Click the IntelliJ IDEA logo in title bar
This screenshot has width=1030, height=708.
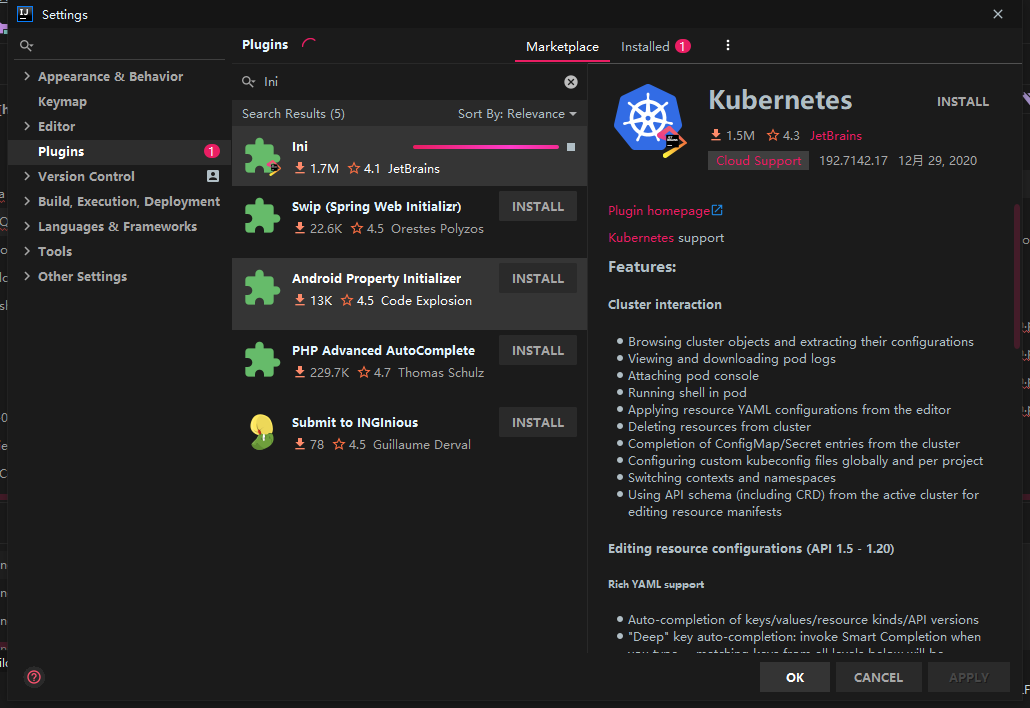coord(24,14)
